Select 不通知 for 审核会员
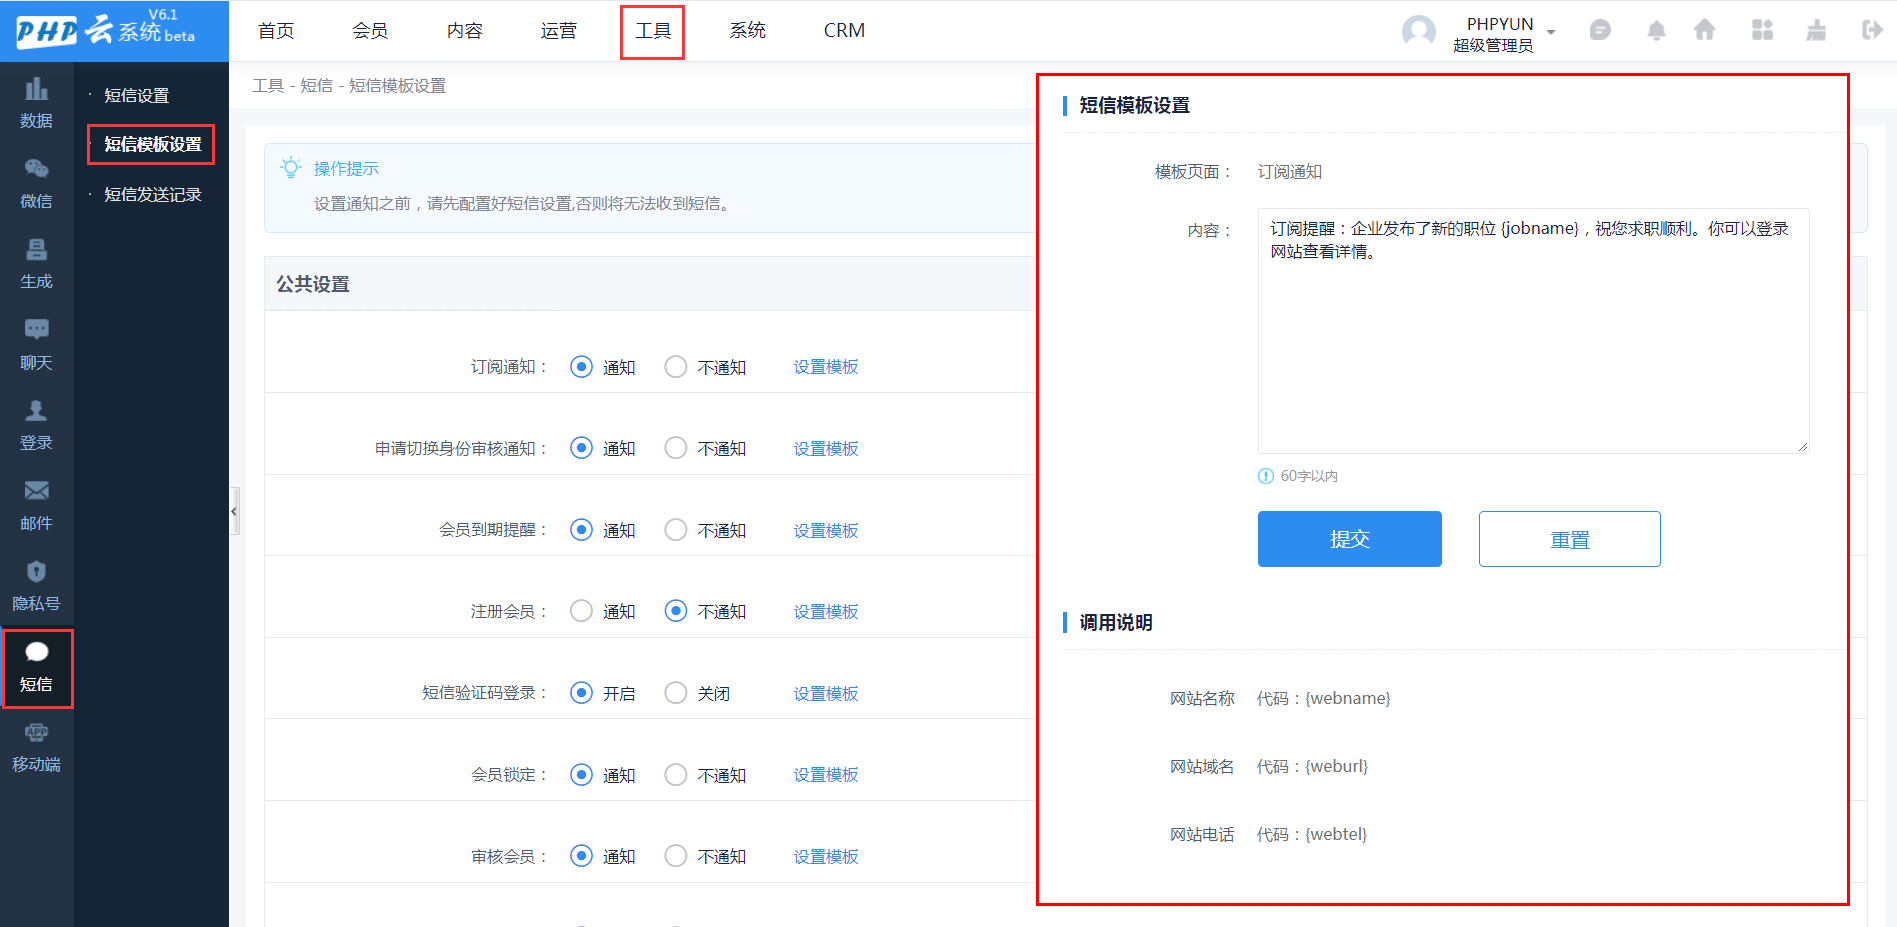The image size is (1897, 927). coord(676,856)
